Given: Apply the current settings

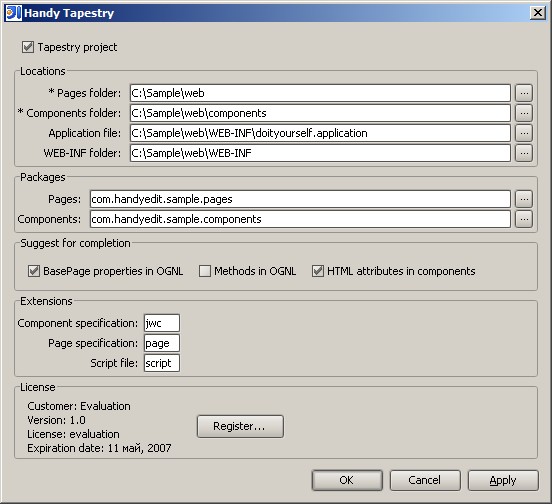Looking at the screenshot, I should 503,480.
